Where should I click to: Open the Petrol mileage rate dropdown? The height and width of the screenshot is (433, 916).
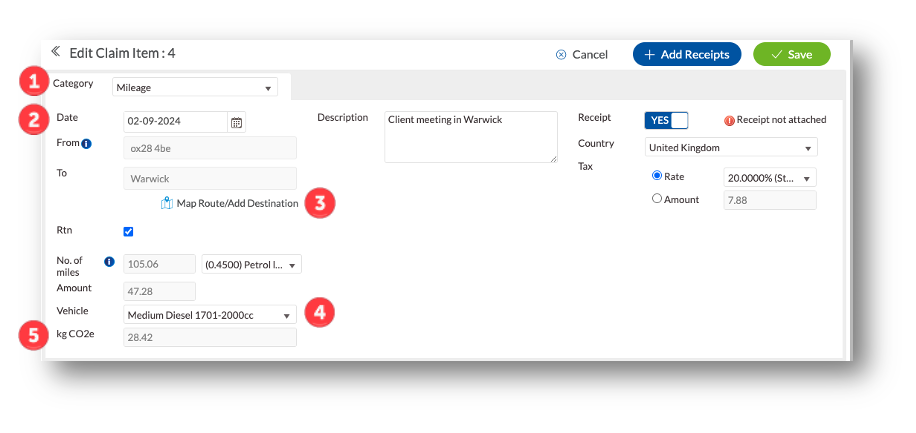251,265
